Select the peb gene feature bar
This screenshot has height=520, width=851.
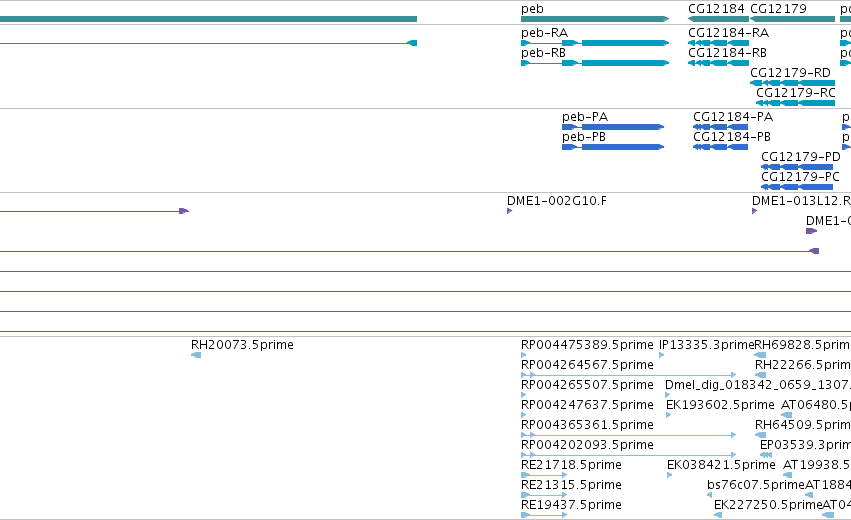(595, 19)
